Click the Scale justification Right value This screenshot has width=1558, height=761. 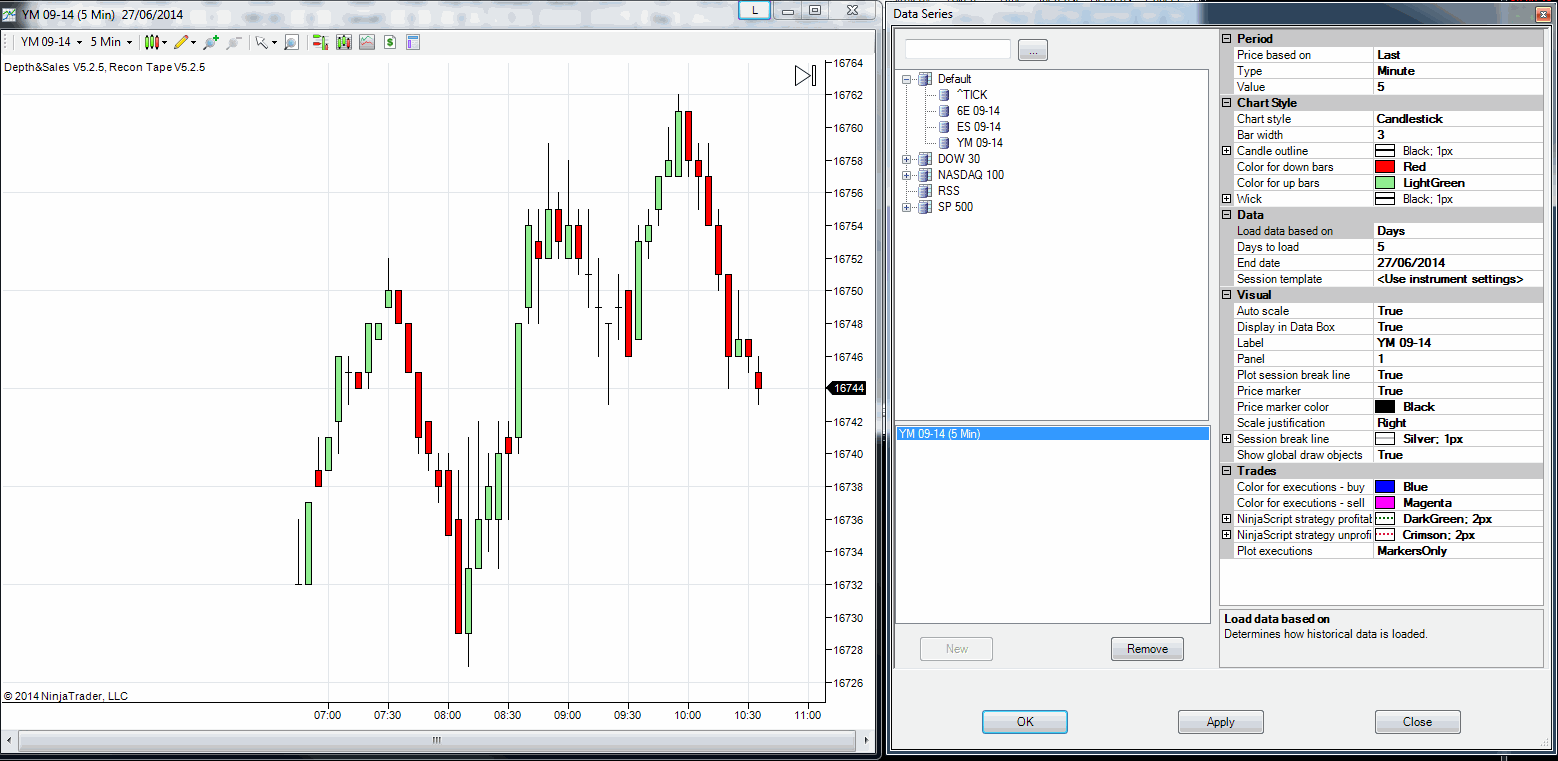click(1459, 423)
